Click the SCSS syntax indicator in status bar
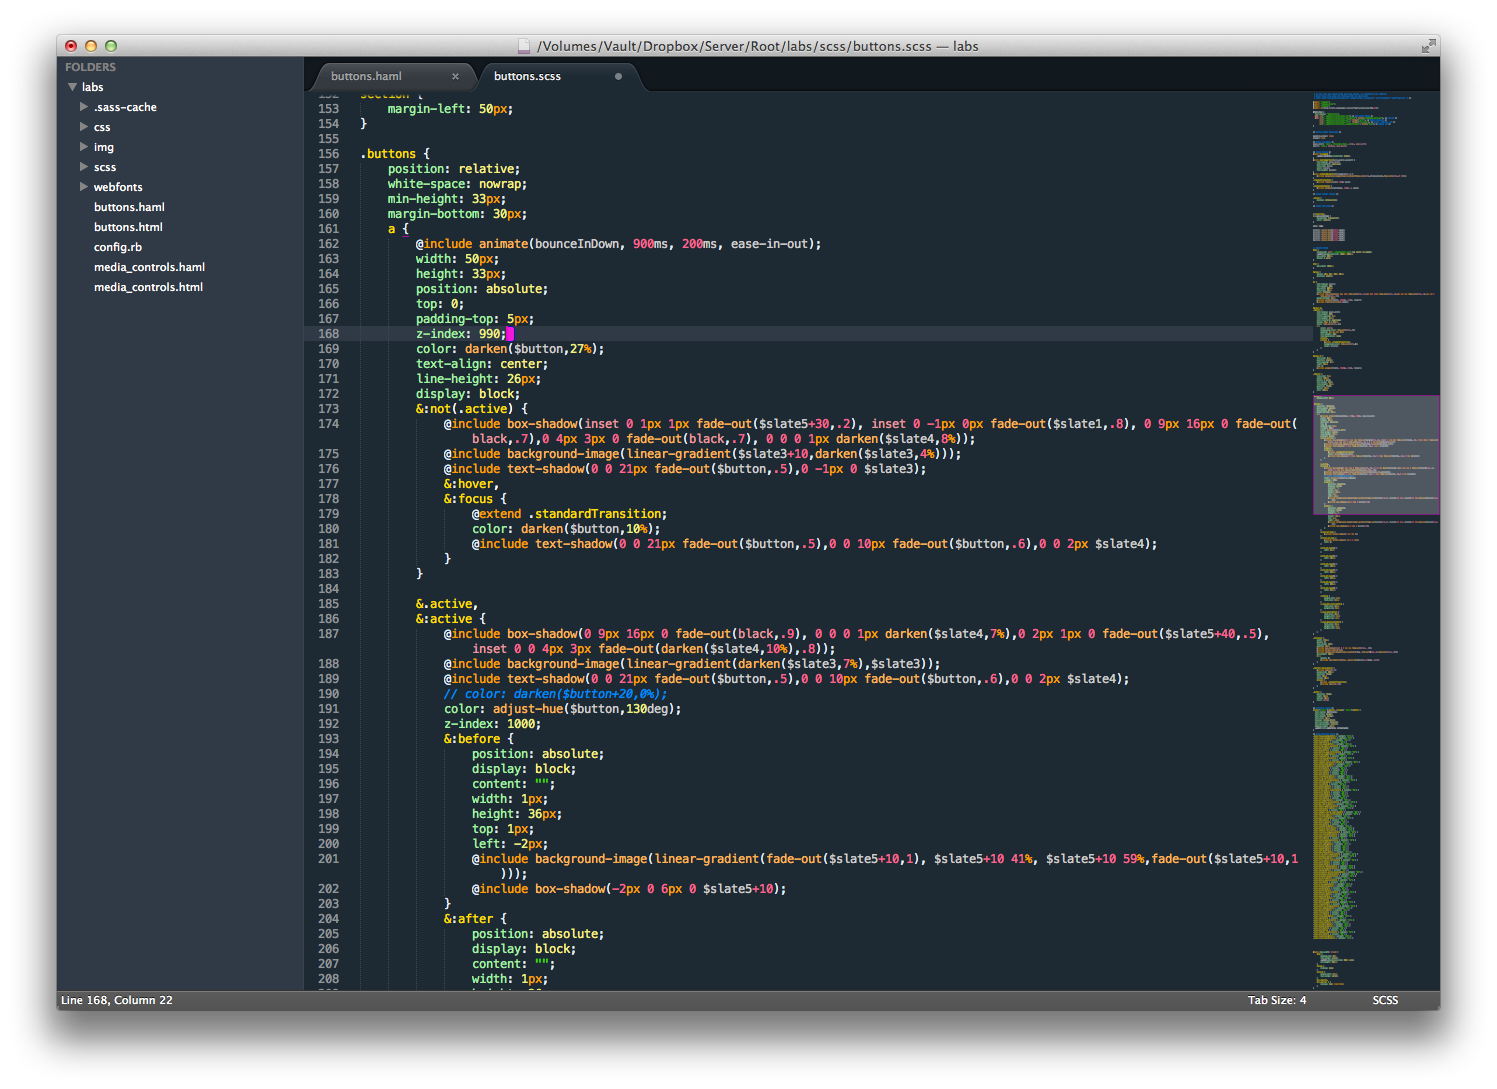The image size is (1497, 1089). click(1385, 999)
